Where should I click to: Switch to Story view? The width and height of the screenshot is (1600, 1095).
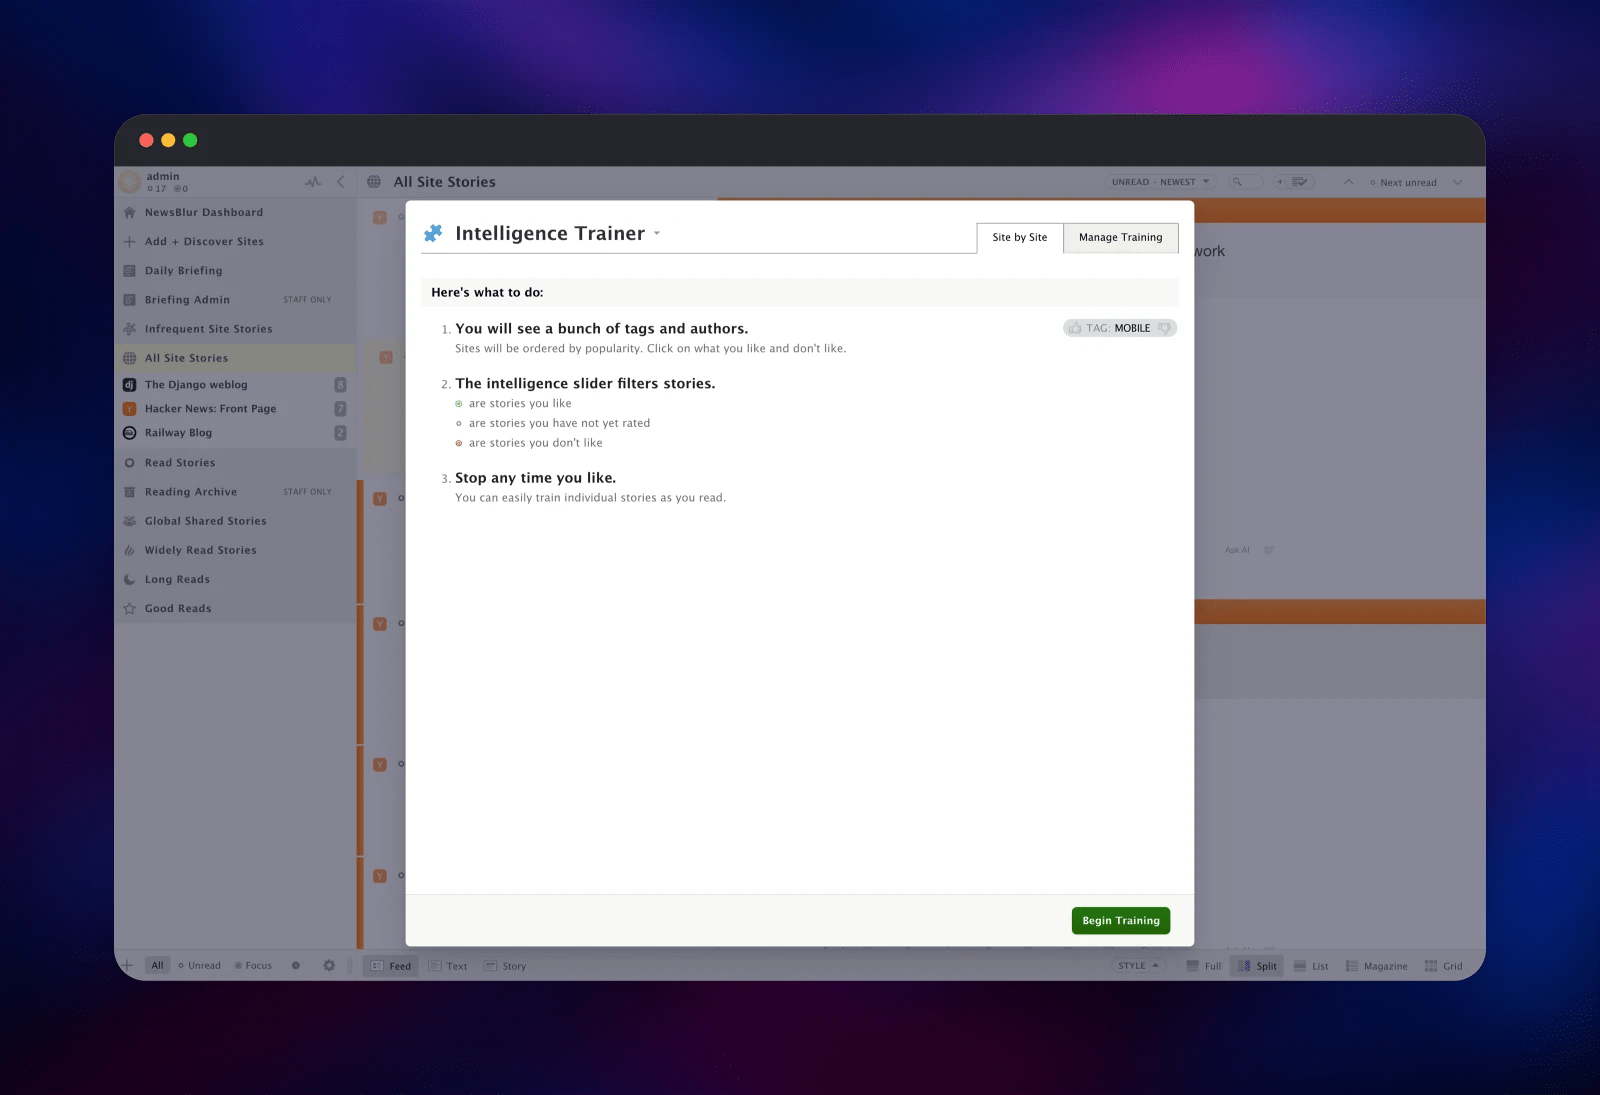505,965
